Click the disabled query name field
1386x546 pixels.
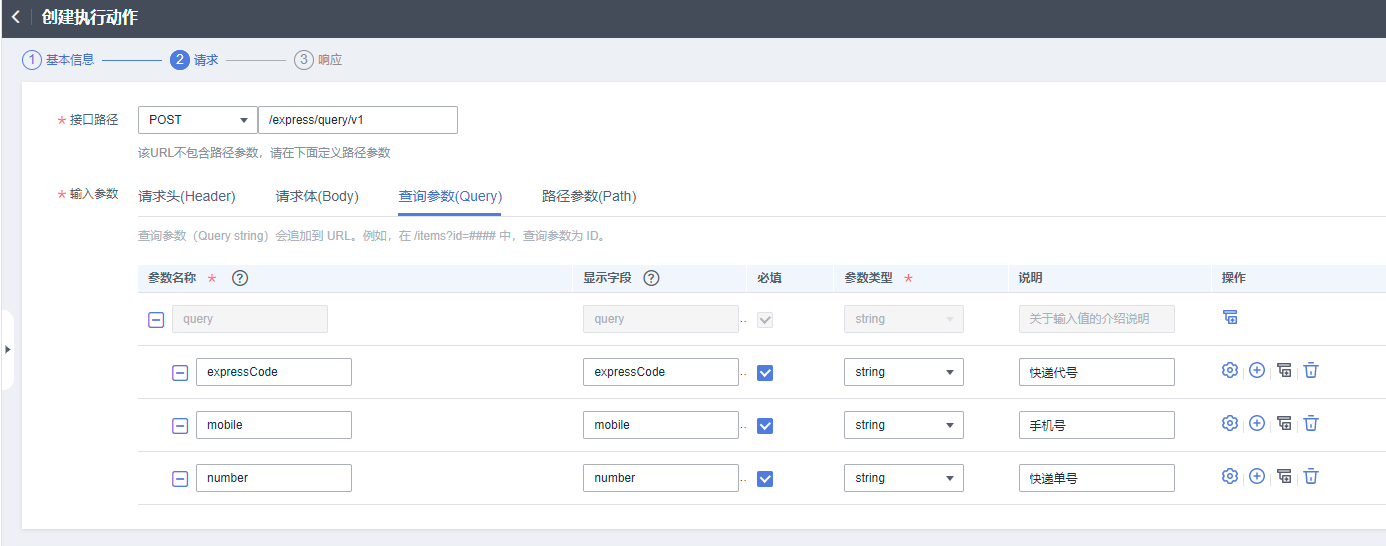(x=250, y=319)
